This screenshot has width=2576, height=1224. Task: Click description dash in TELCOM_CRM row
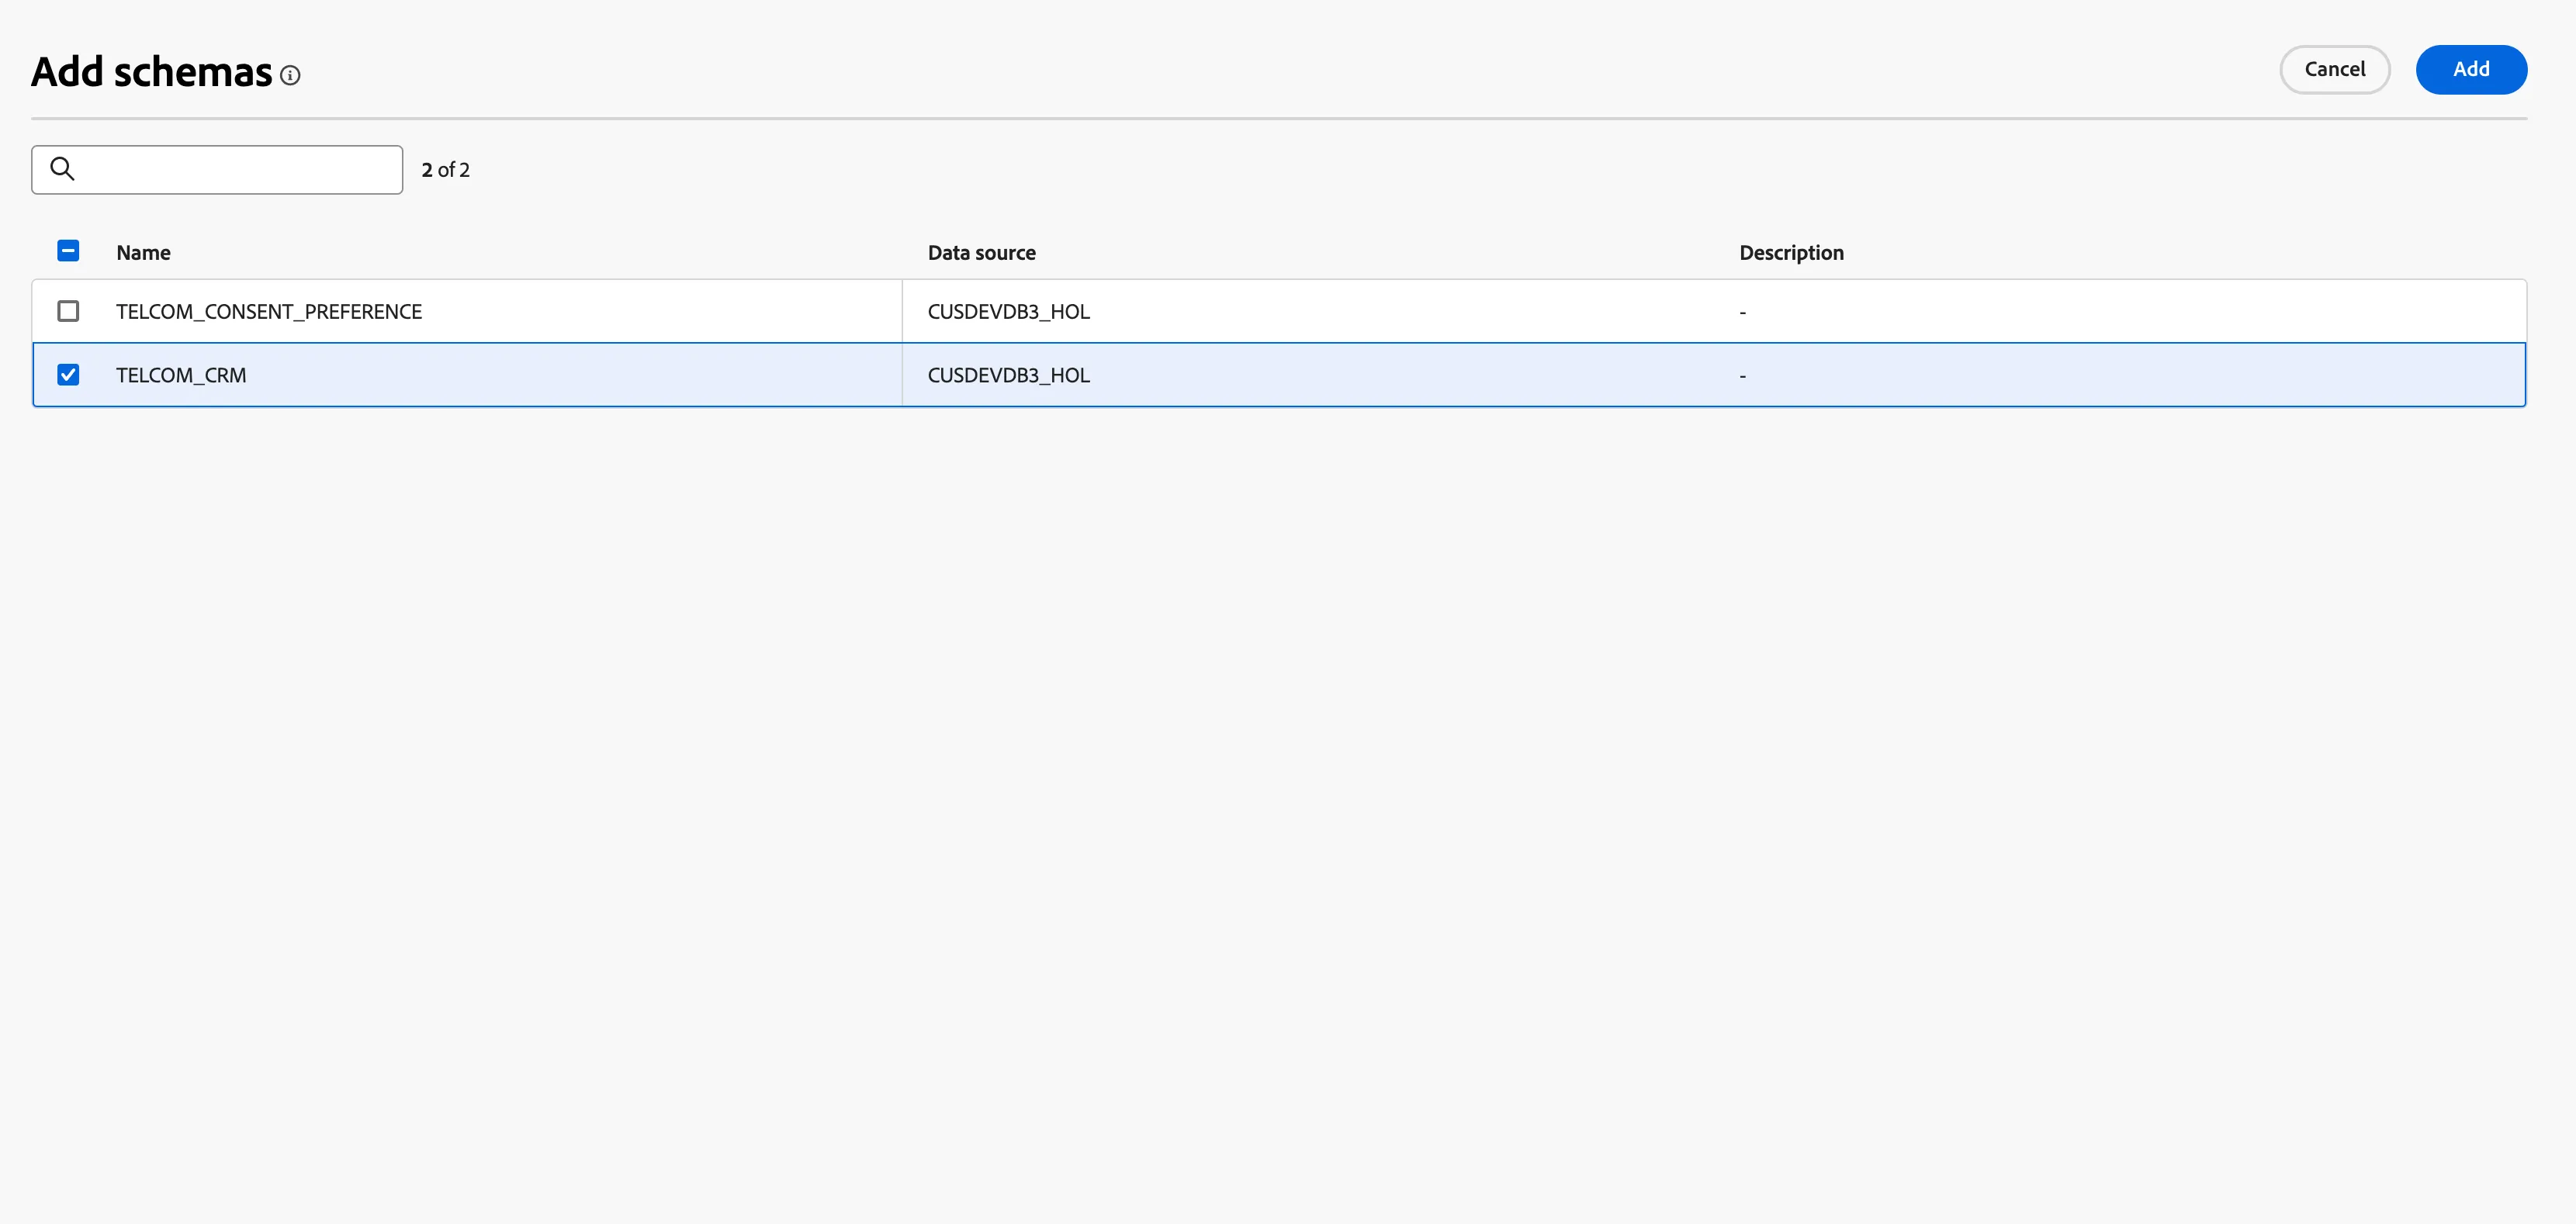(x=1742, y=376)
